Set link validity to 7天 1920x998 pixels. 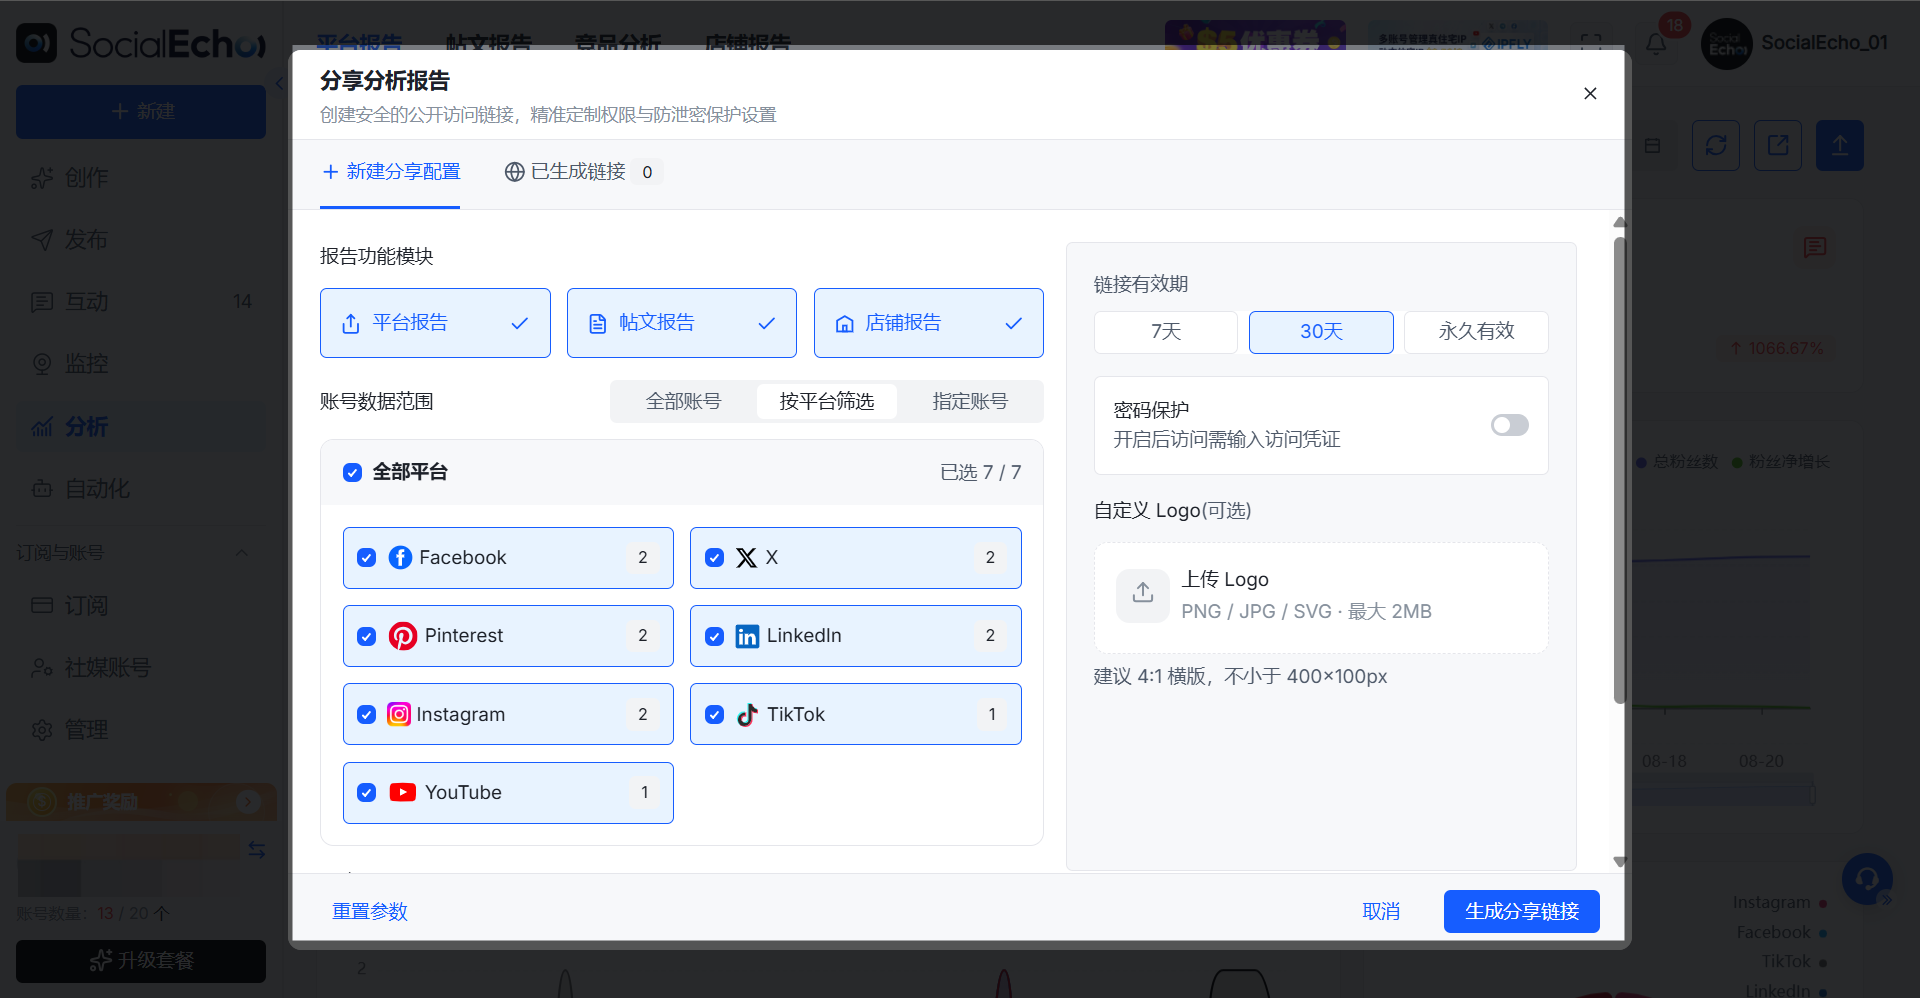(x=1166, y=332)
